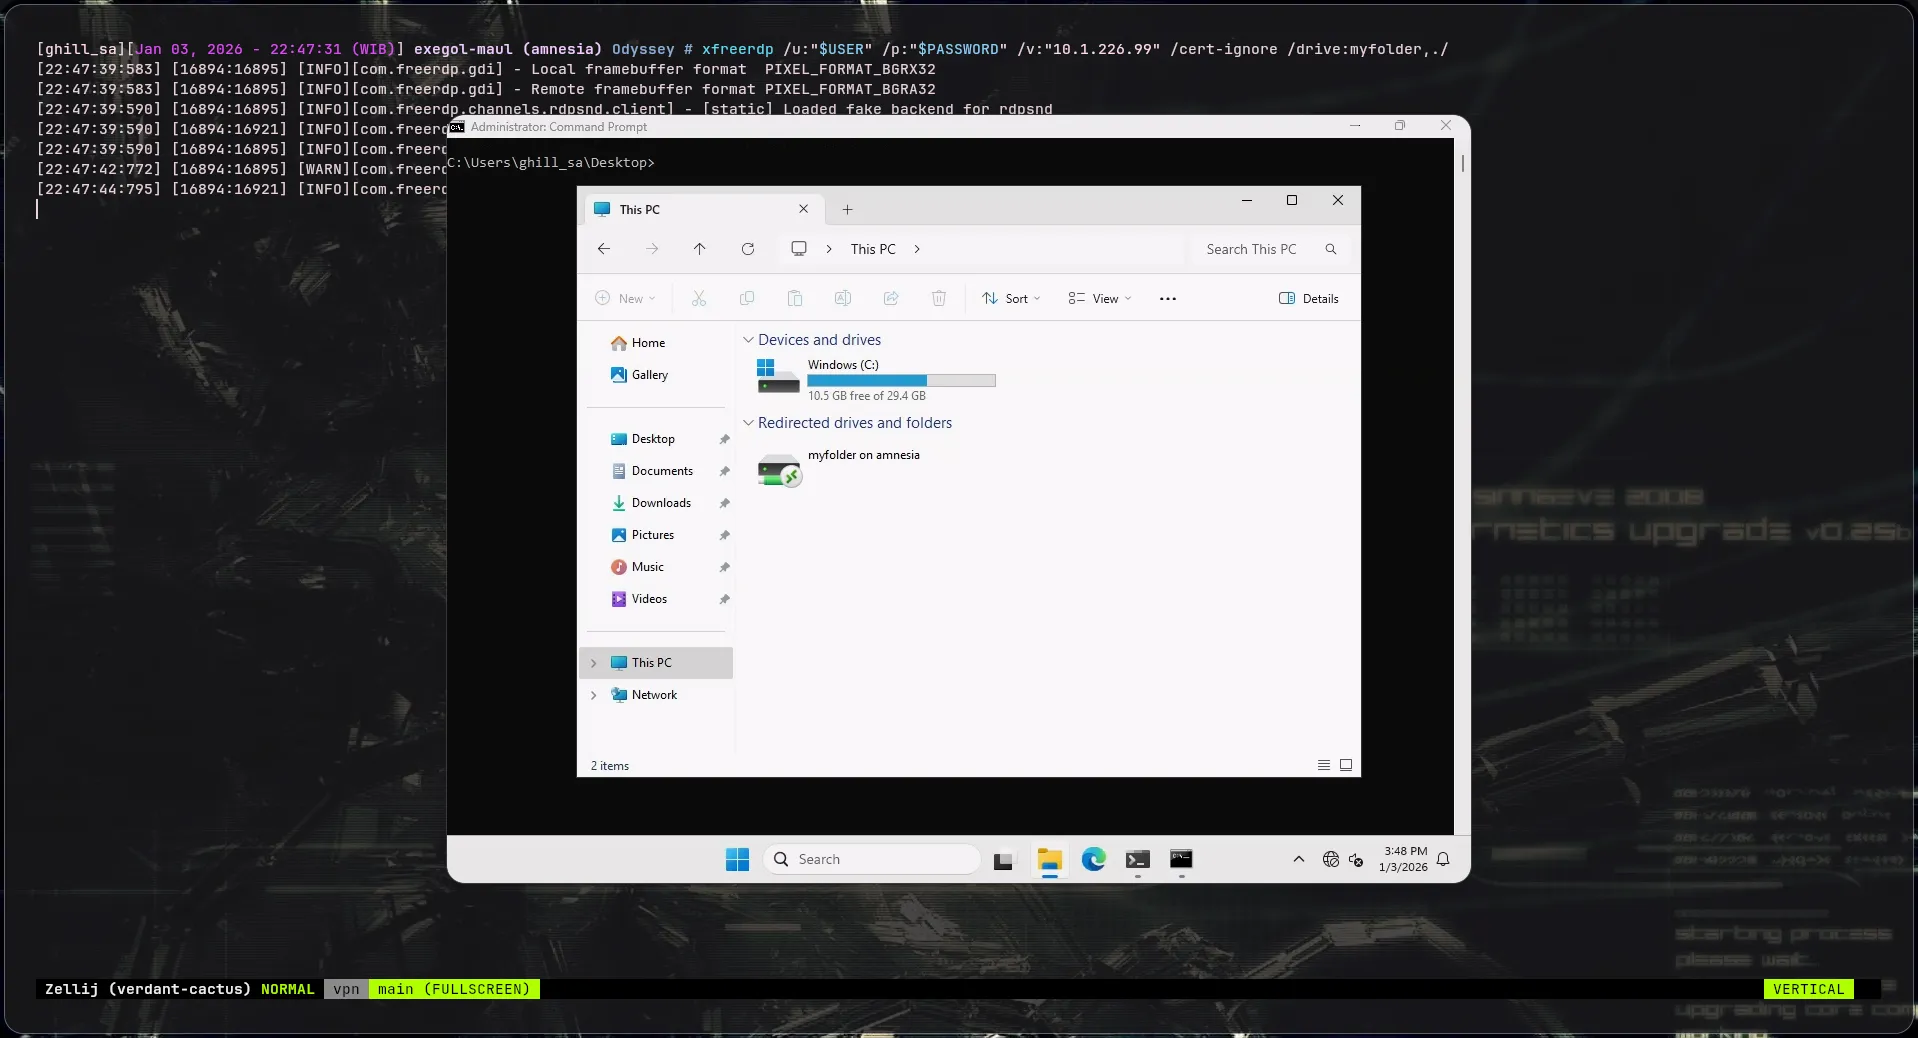Viewport: 1918px width, 1038px height.
Task: Toggle the Details pane
Action: pos(1308,298)
